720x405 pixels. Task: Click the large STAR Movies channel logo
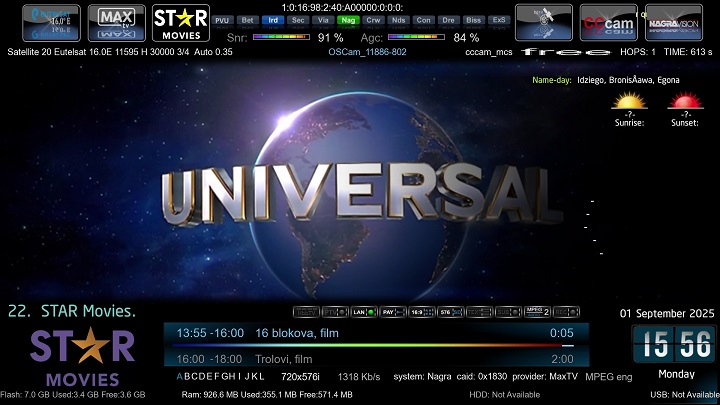tap(83, 357)
